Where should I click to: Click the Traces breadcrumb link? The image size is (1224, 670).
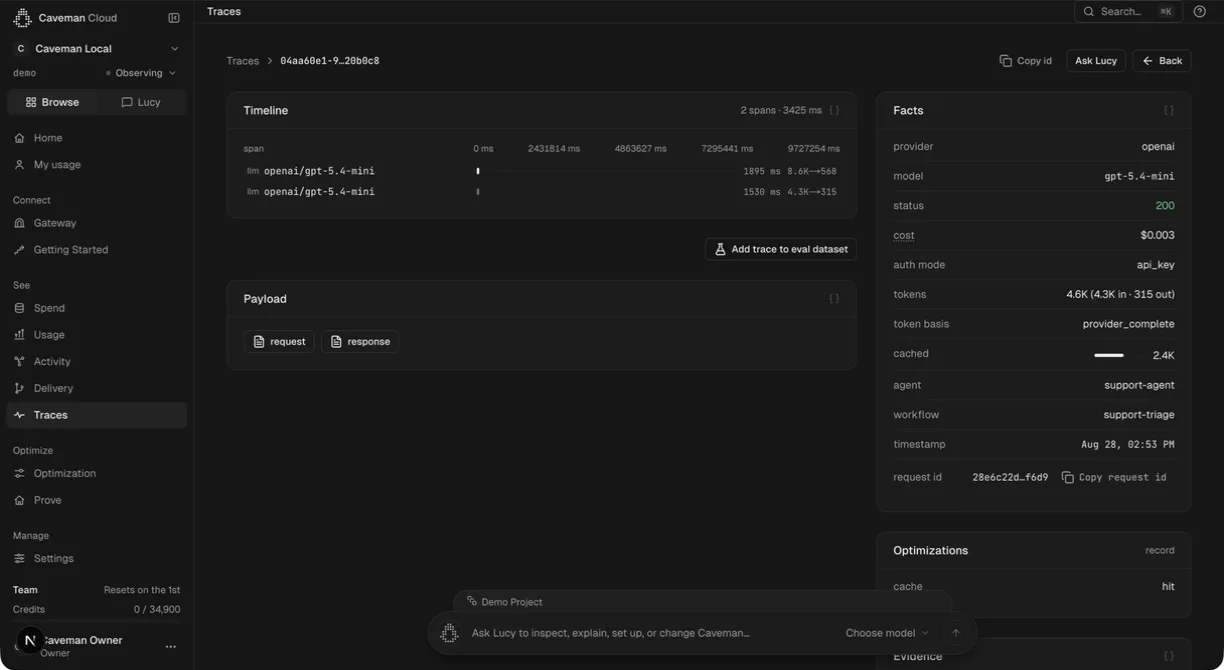point(243,61)
